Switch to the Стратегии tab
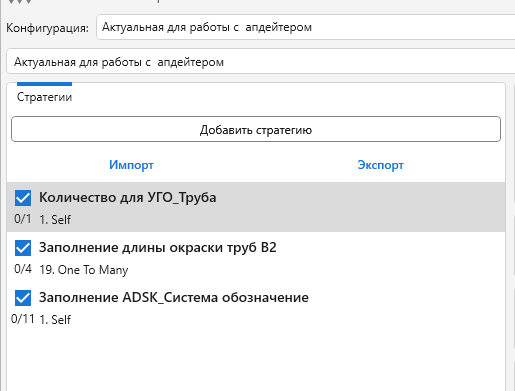Viewport: 515px width, 391px height. point(44,97)
